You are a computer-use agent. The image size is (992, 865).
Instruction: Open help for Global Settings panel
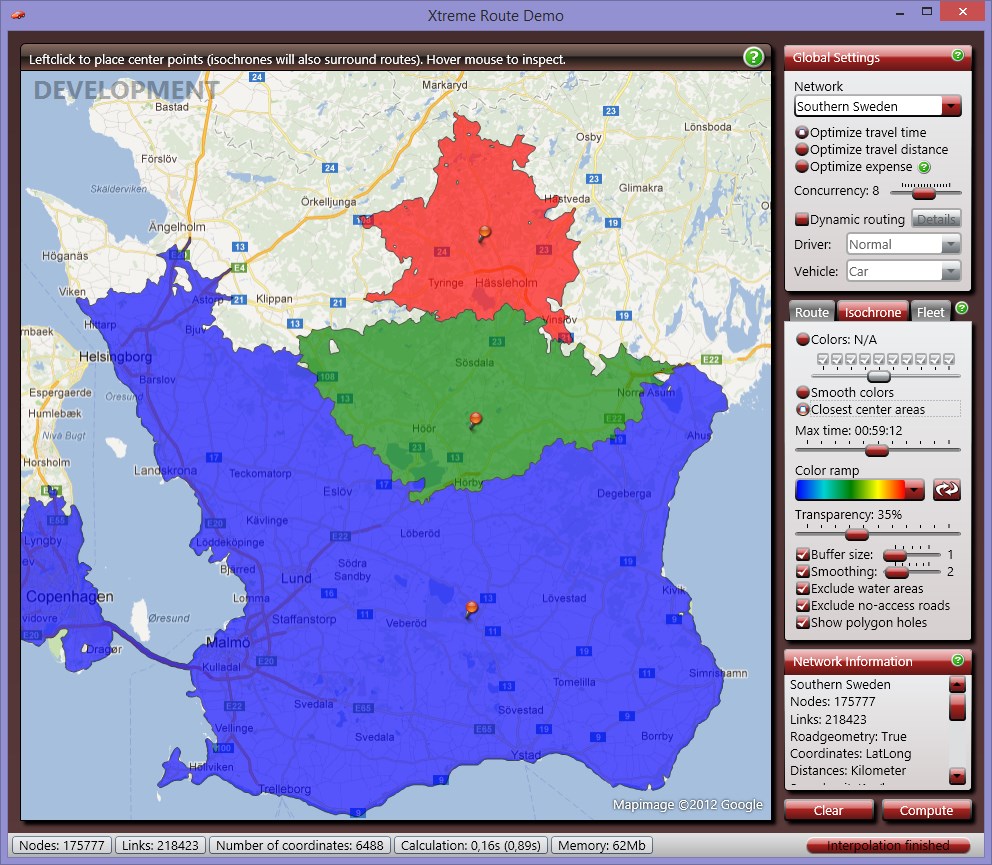tap(957, 56)
